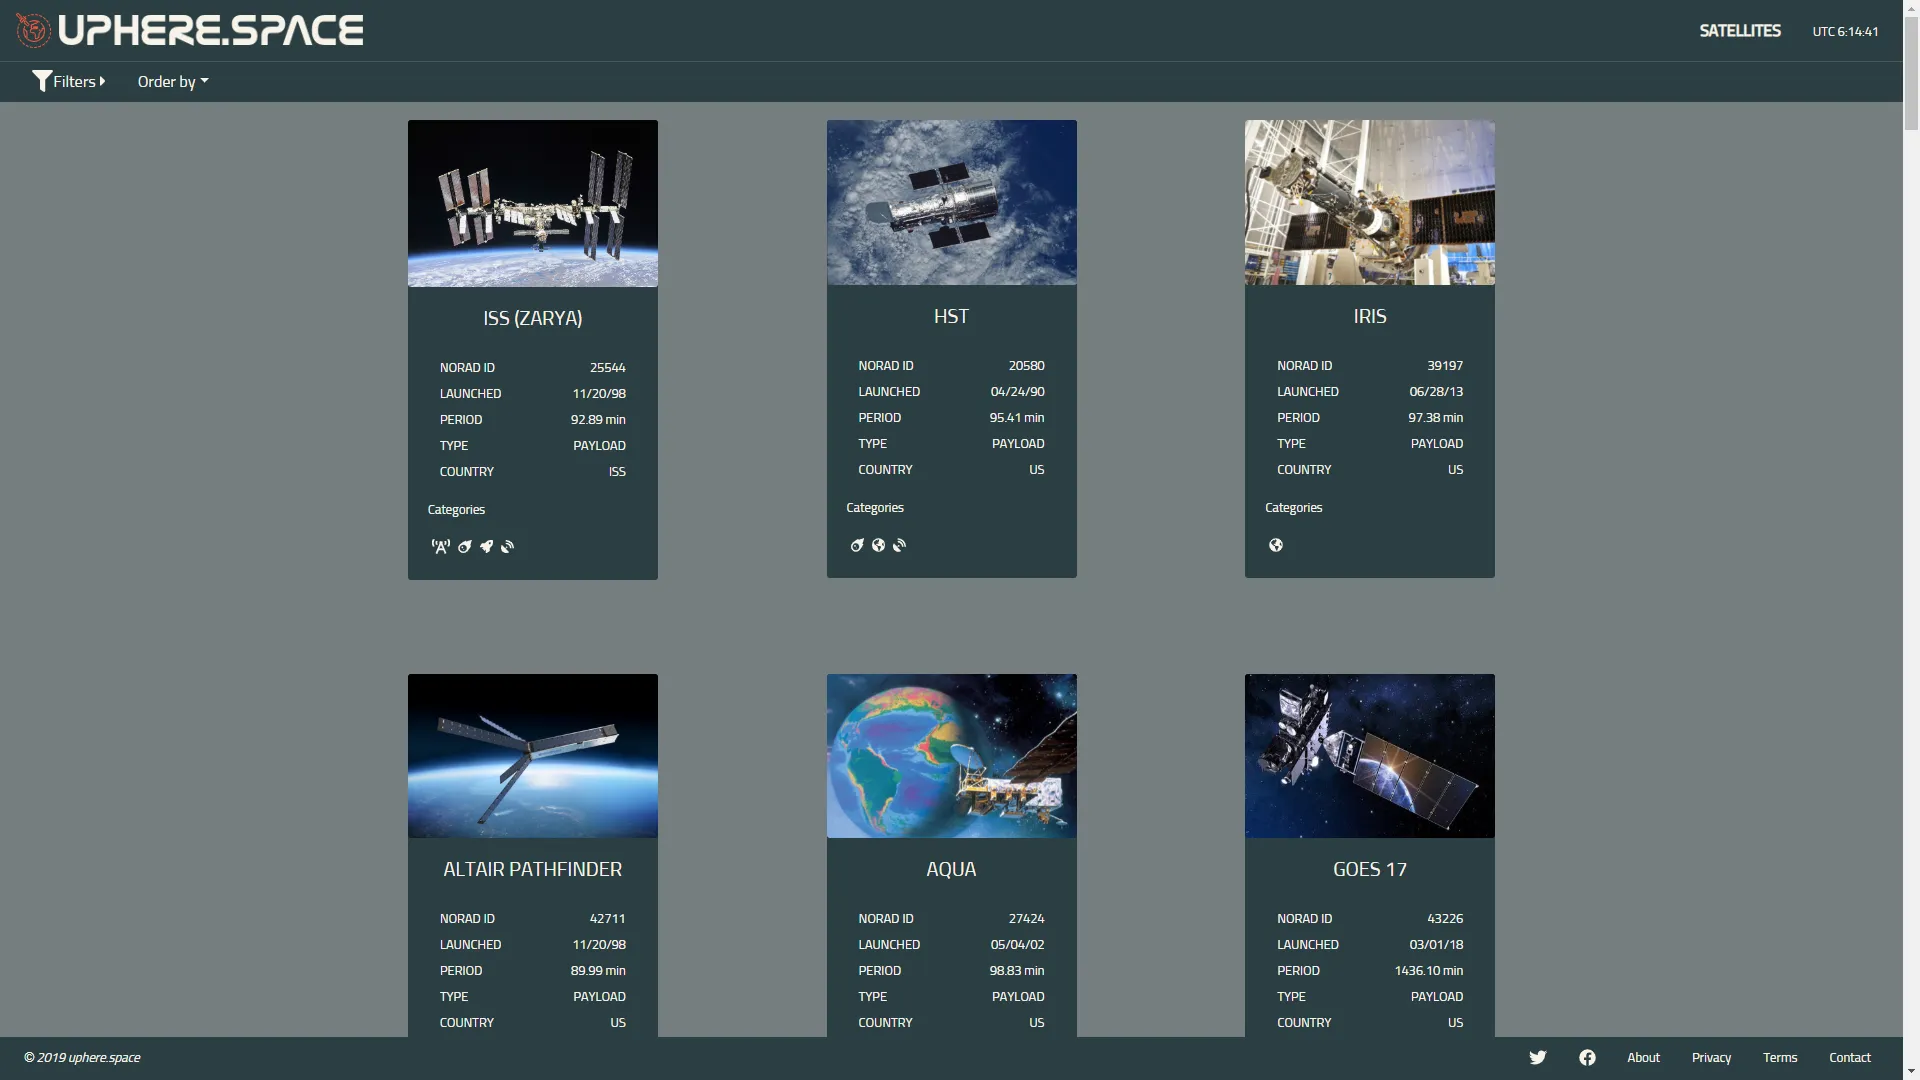Open the GOES 17 satellite thumbnail image
This screenshot has height=1080, width=1920.
click(x=1369, y=755)
